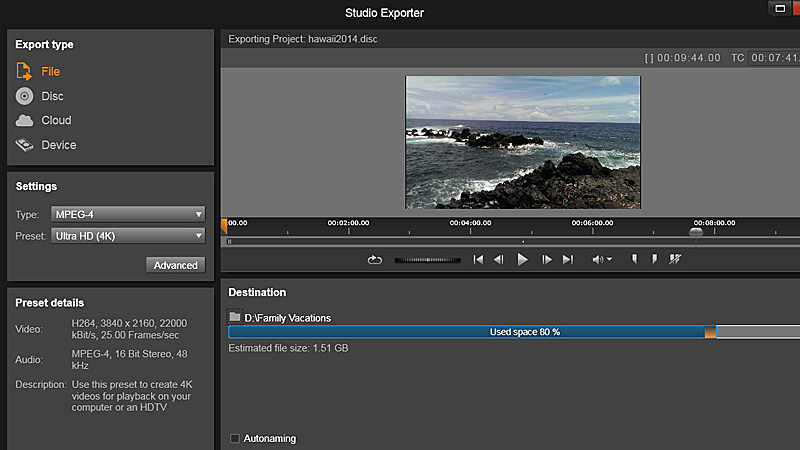Browse the destination folder icon
The width and height of the screenshot is (800, 450).
(x=235, y=317)
